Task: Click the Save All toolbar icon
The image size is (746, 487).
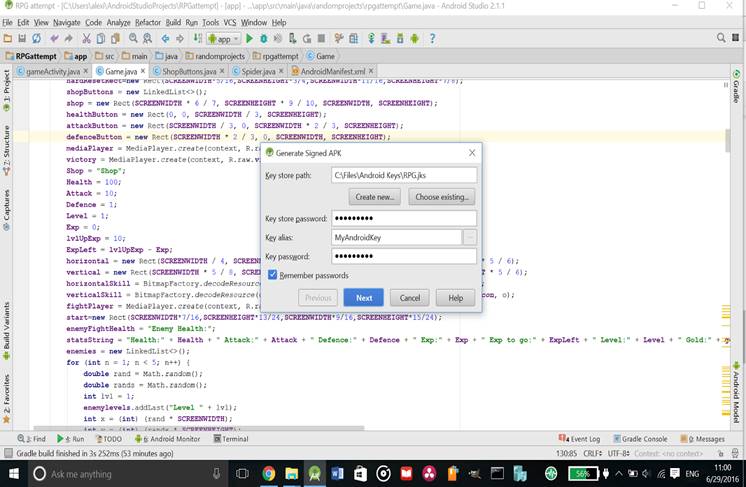Action: 22,39
